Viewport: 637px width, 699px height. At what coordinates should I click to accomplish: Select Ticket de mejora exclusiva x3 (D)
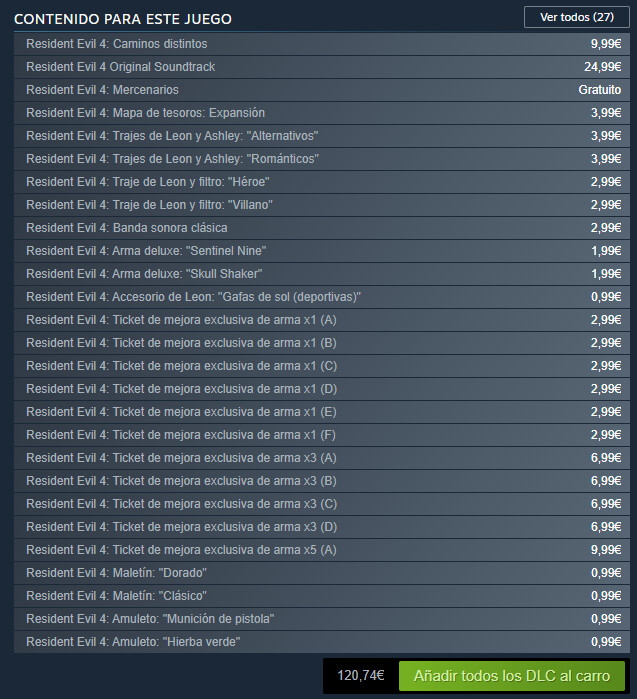click(321, 527)
